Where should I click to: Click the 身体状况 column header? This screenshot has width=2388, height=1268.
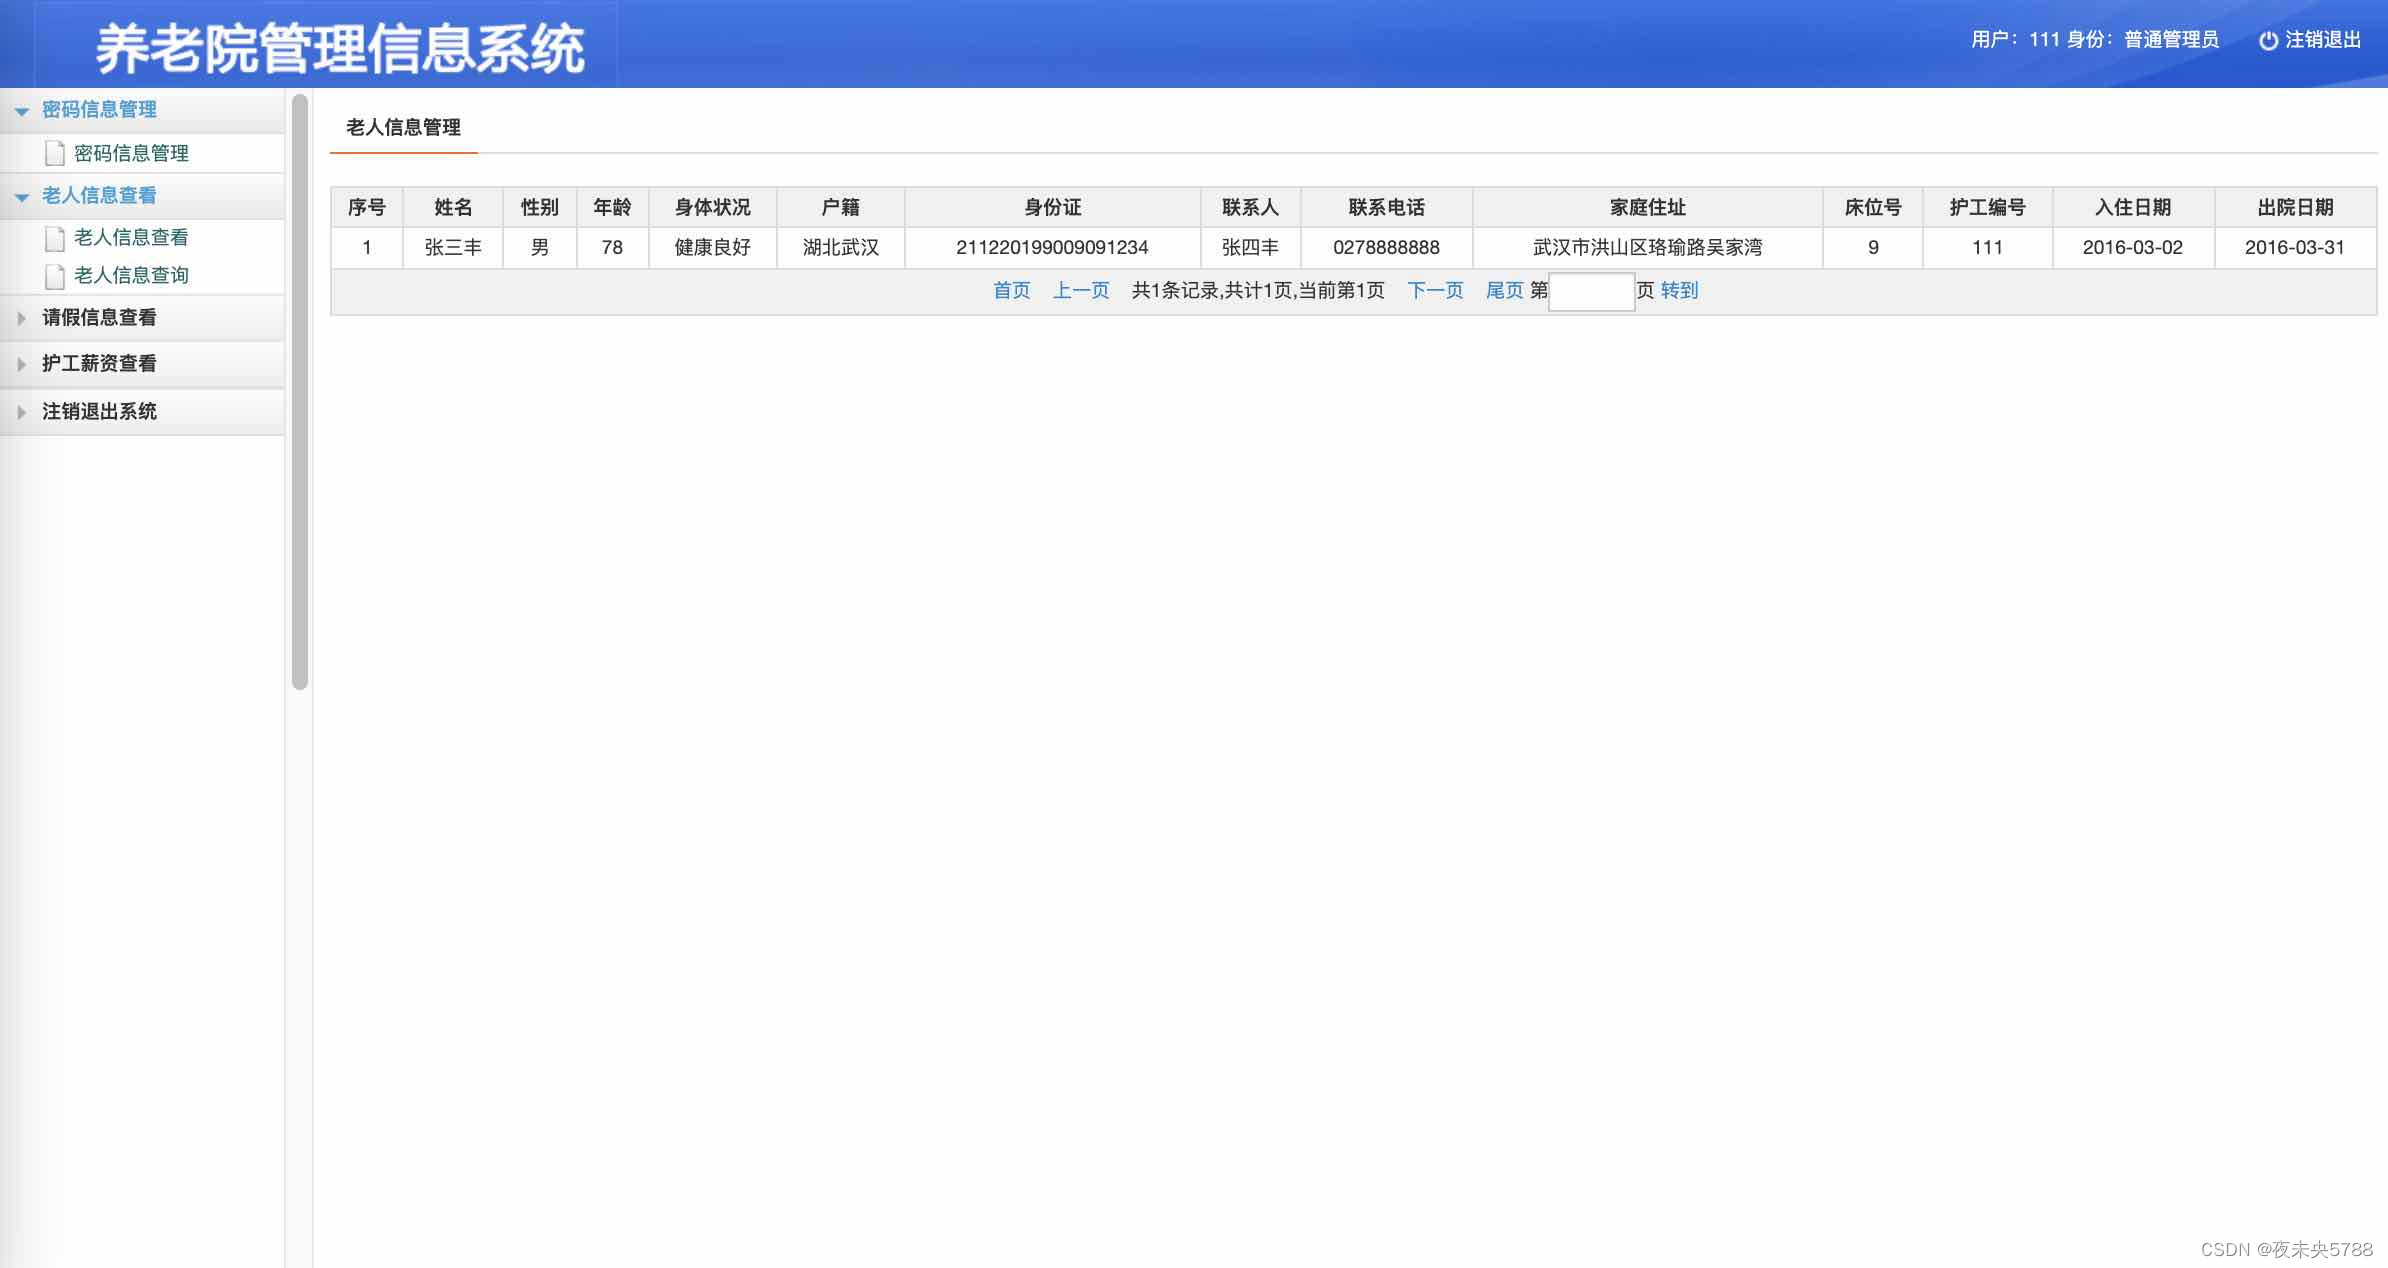[713, 207]
